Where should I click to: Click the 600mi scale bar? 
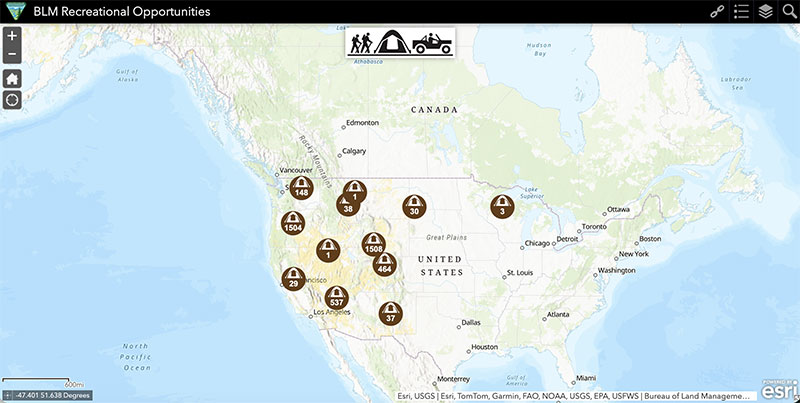[43, 382]
